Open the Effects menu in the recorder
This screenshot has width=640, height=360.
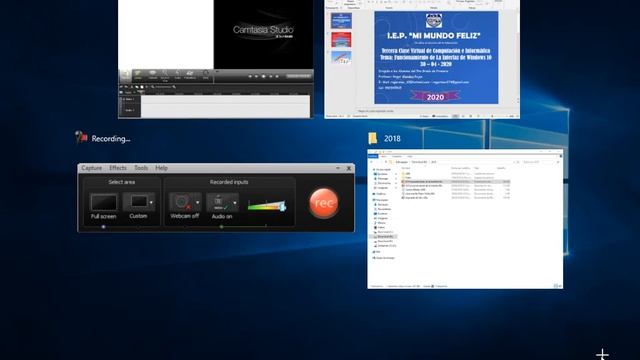[x=118, y=168]
